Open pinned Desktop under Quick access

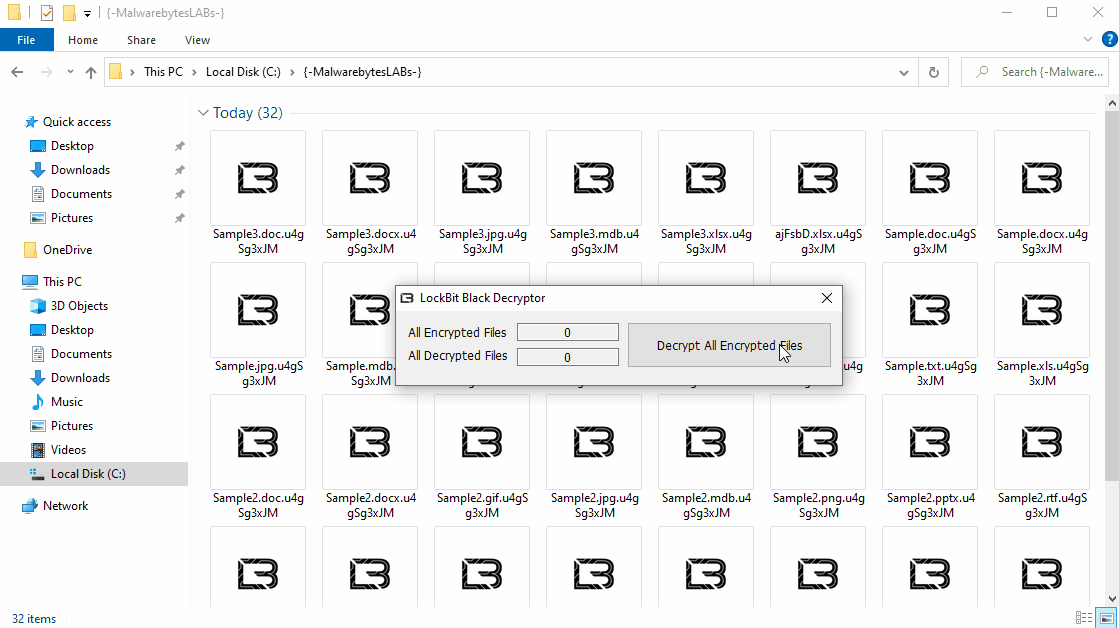click(x=72, y=146)
